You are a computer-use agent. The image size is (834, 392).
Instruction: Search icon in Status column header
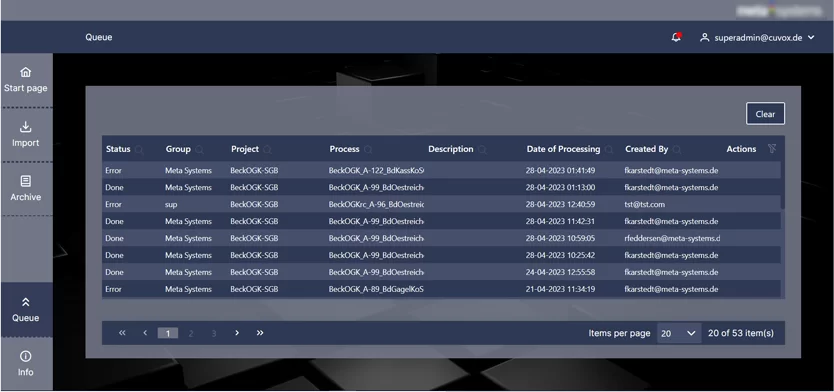(x=139, y=150)
